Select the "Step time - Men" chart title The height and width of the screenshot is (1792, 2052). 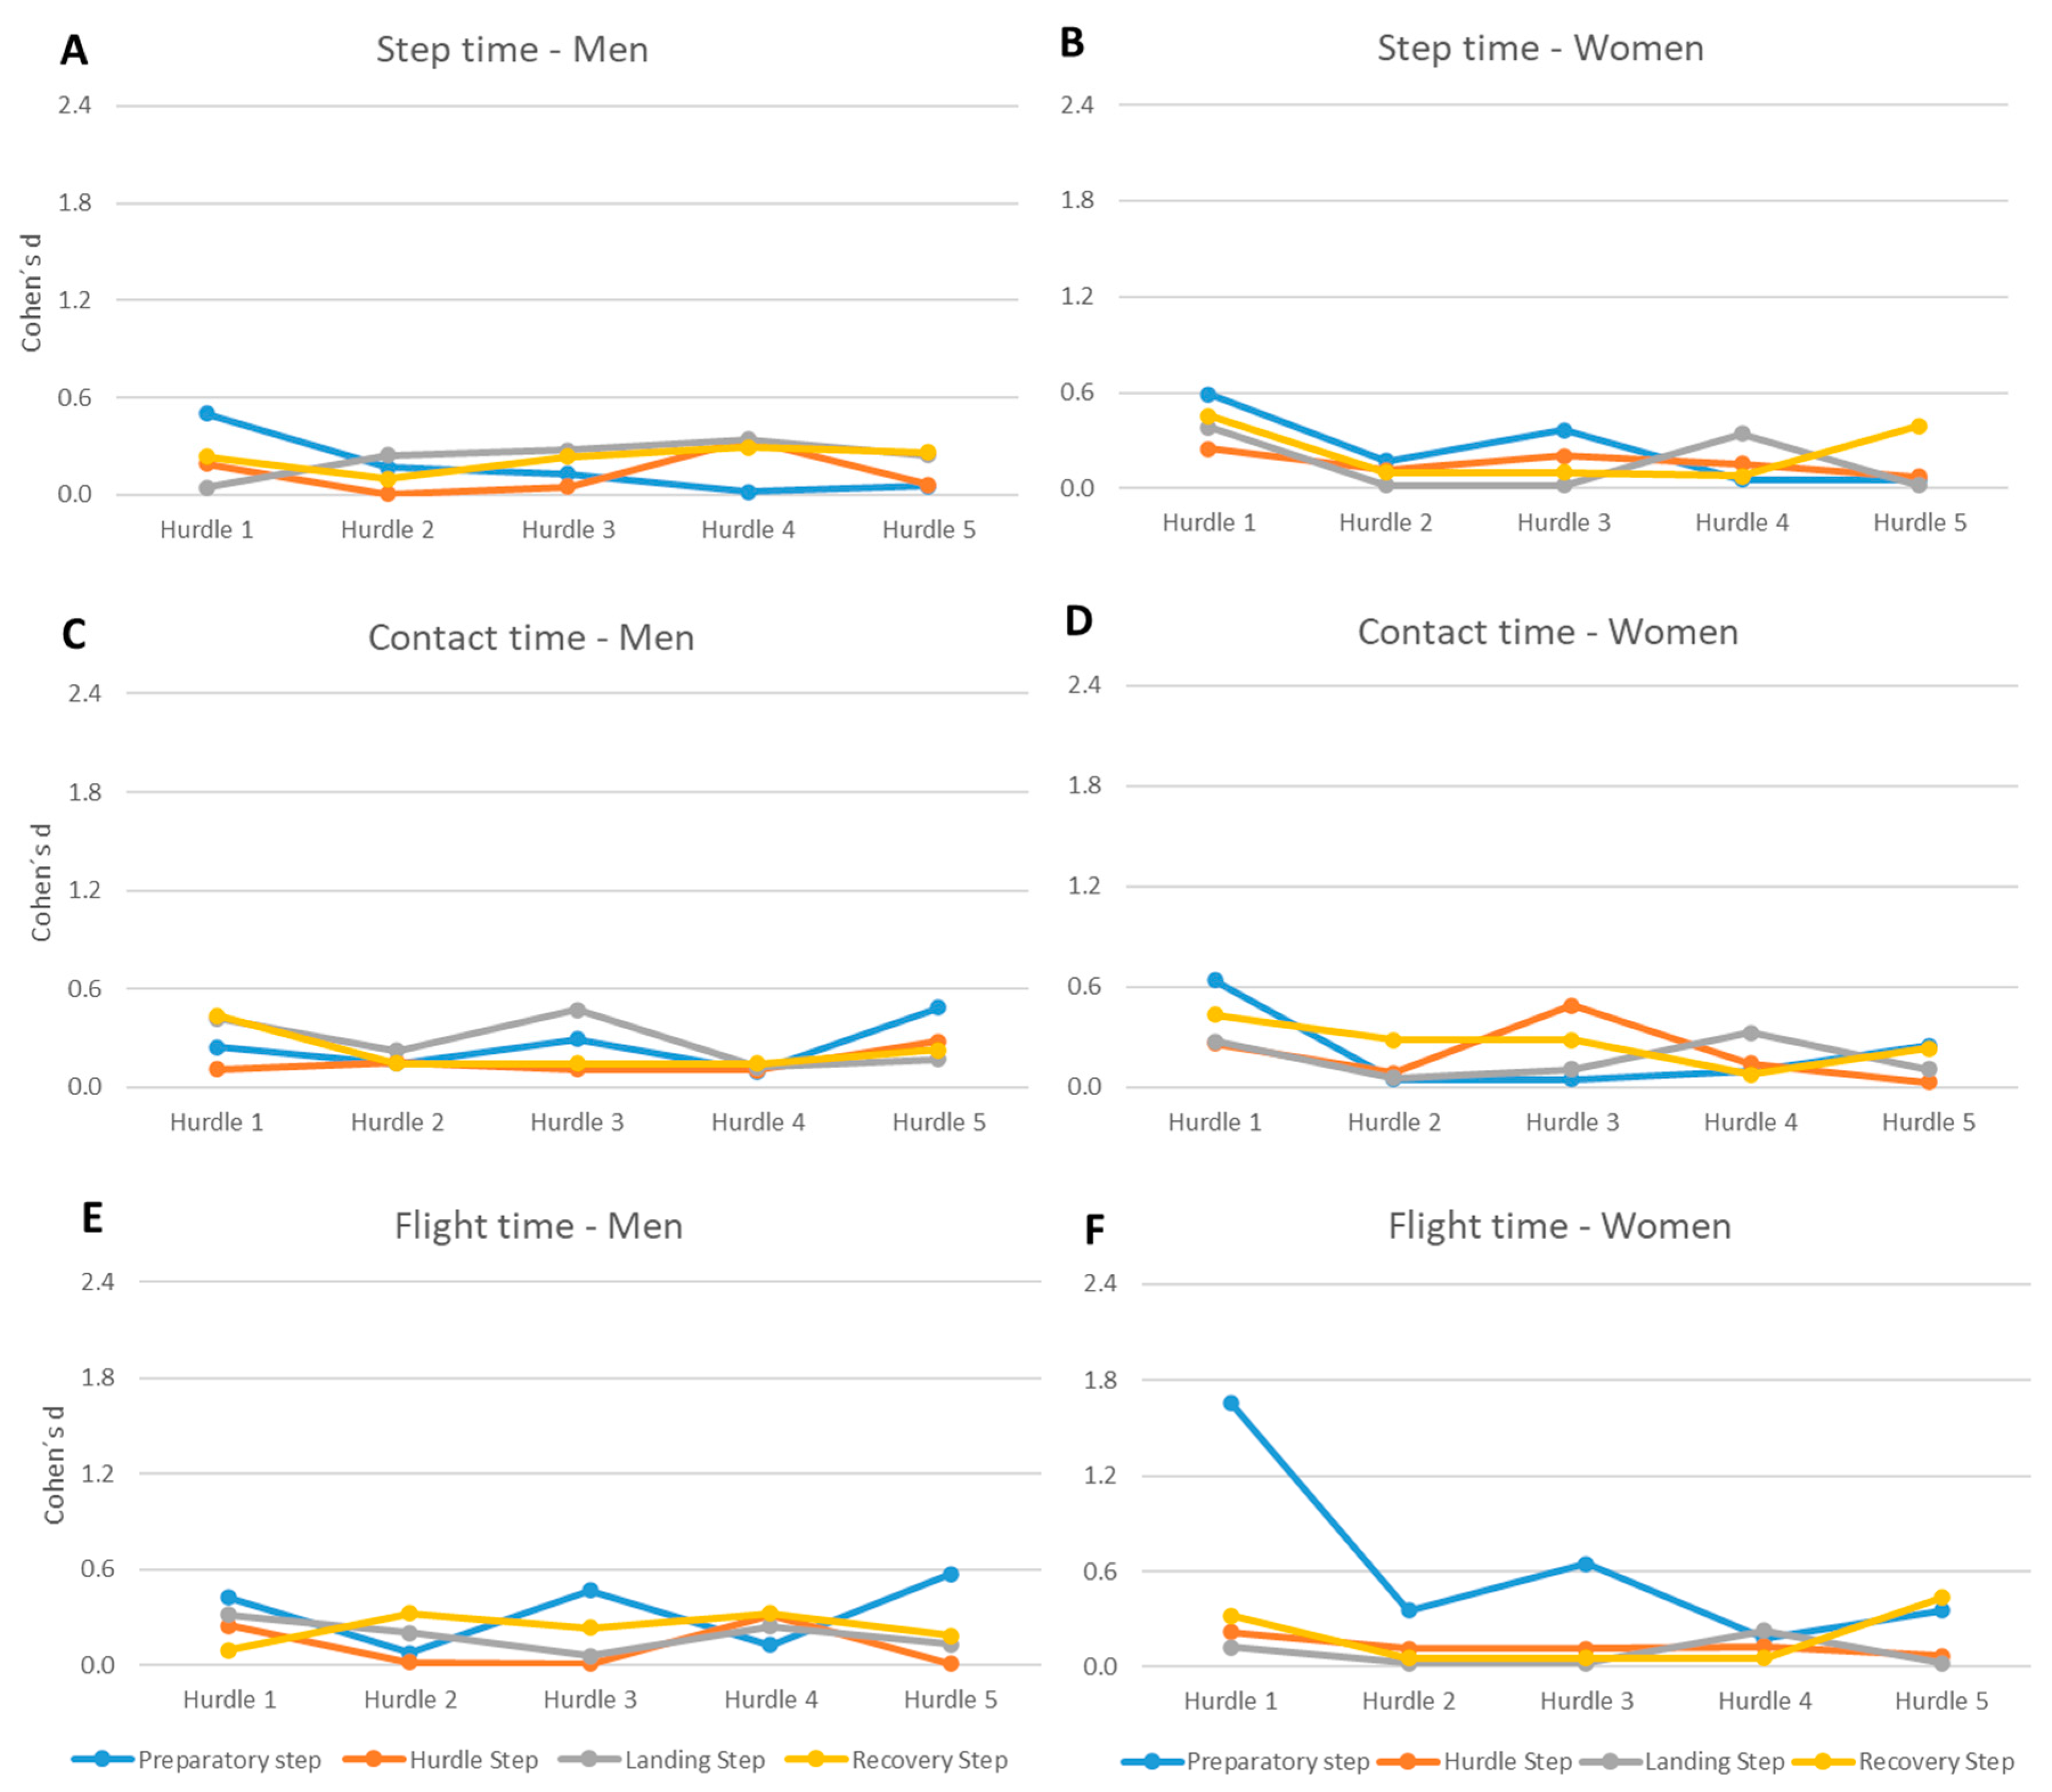coord(512,49)
